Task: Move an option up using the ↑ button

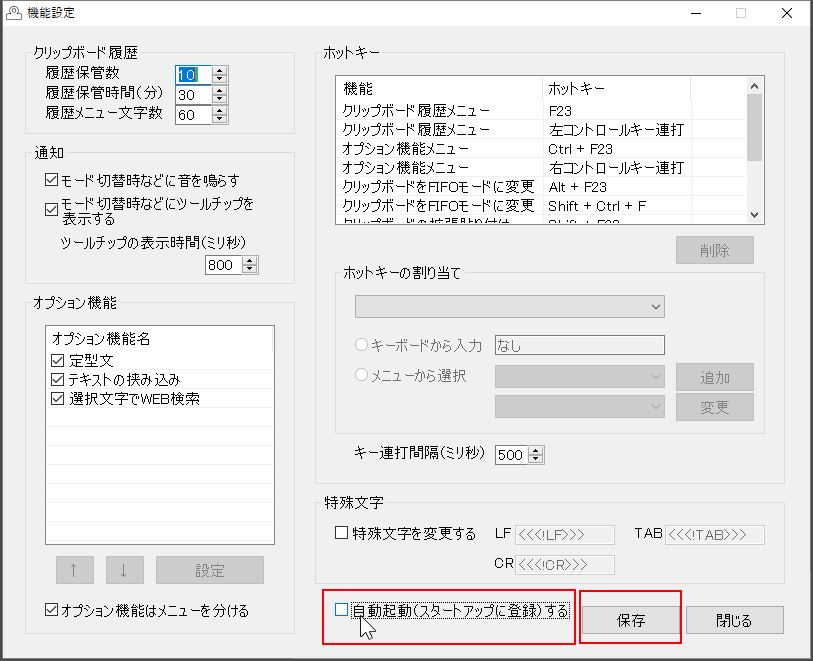Action: coord(74,570)
